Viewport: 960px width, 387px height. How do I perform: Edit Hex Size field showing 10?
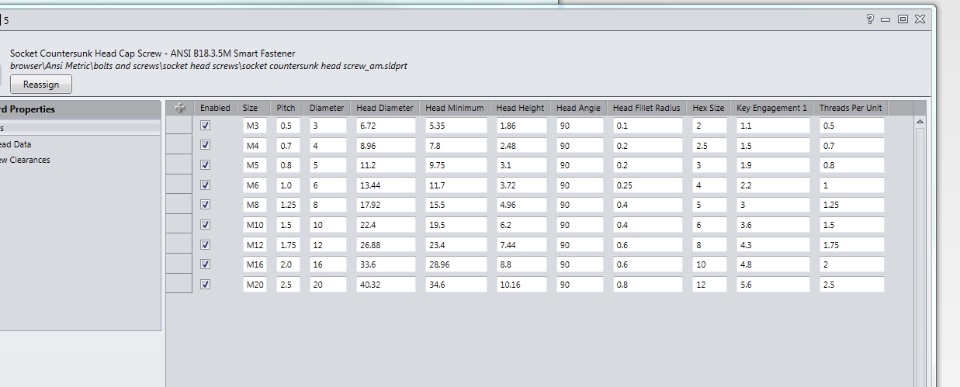tap(710, 265)
